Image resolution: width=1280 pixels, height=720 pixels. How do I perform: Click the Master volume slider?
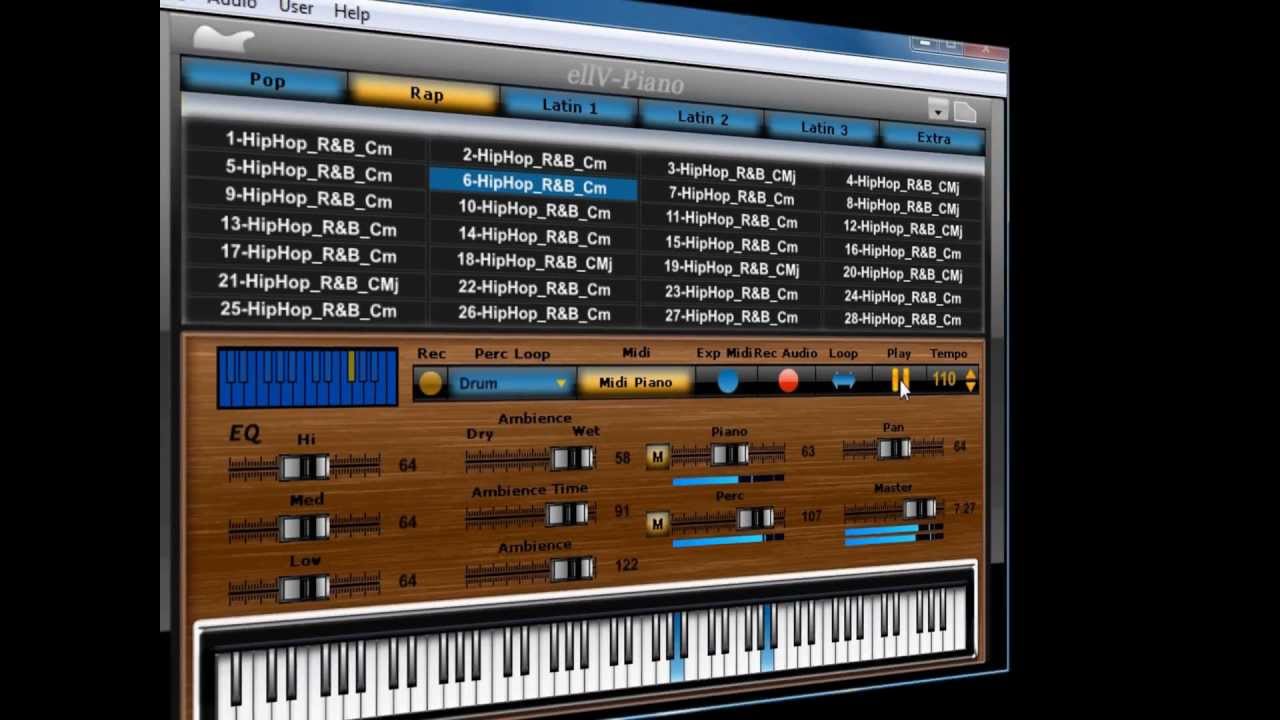[893, 509]
